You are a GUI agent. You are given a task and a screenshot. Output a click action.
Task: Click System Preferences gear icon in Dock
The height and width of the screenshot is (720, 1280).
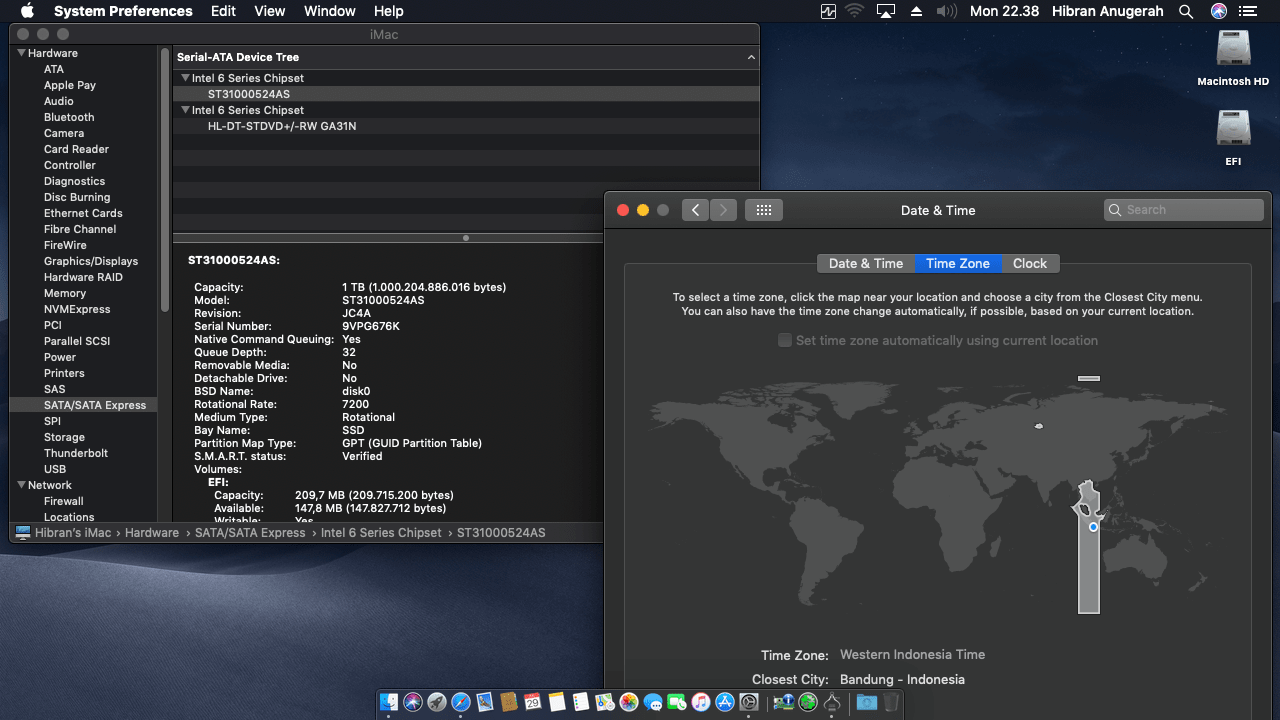(x=749, y=703)
